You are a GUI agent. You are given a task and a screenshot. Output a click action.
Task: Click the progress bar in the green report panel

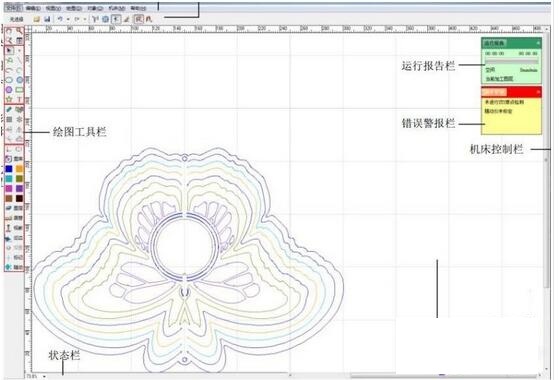(512, 62)
